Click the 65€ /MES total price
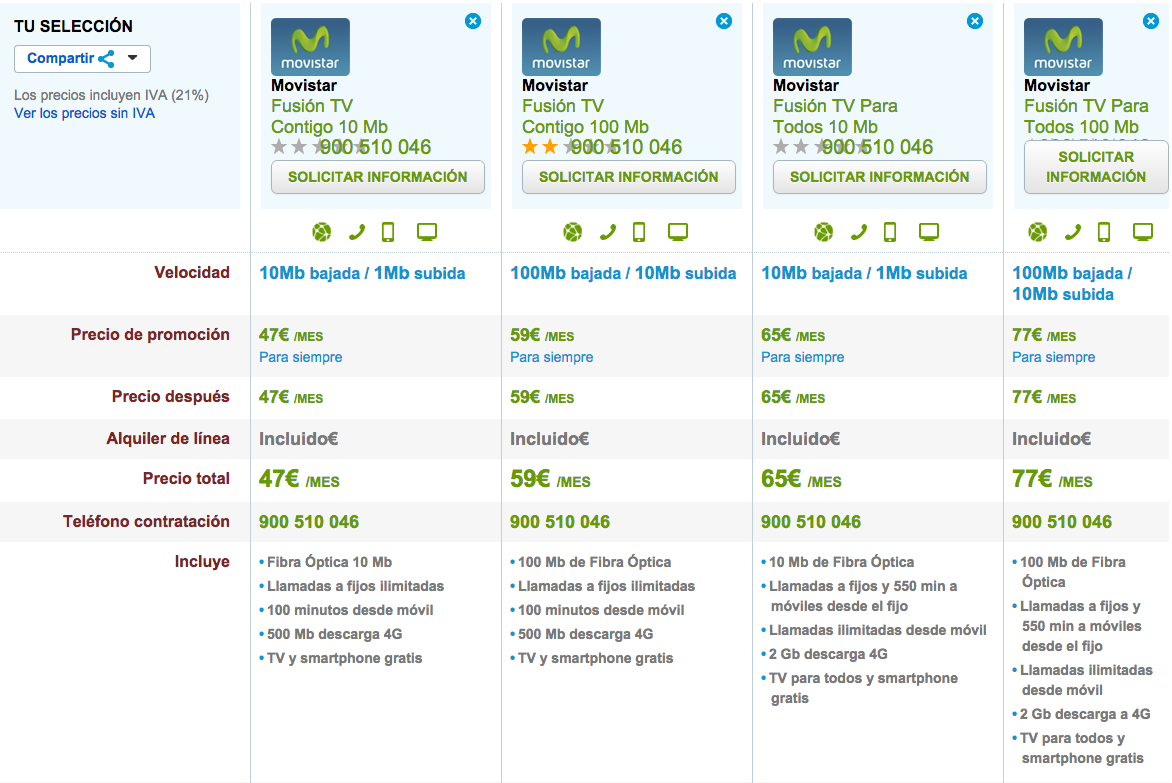Screen dimensions: 1172x783 point(801,479)
